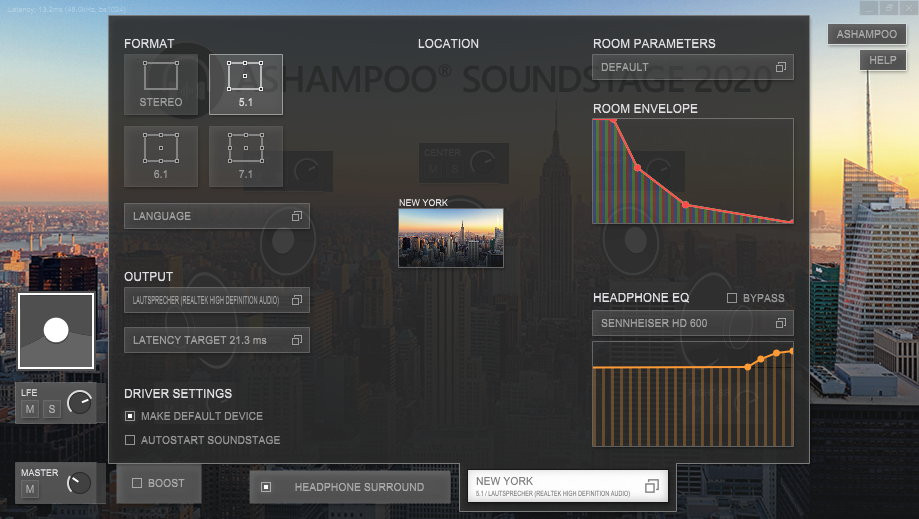Toggle HEADPHONE SURROUND checkbox

(266, 487)
